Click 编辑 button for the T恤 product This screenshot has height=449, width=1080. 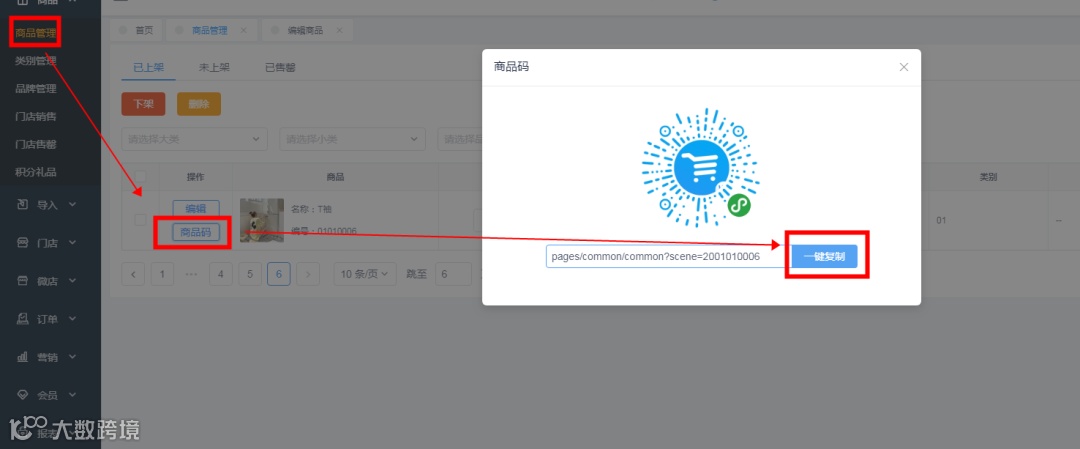pyautogui.click(x=196, y=209)
